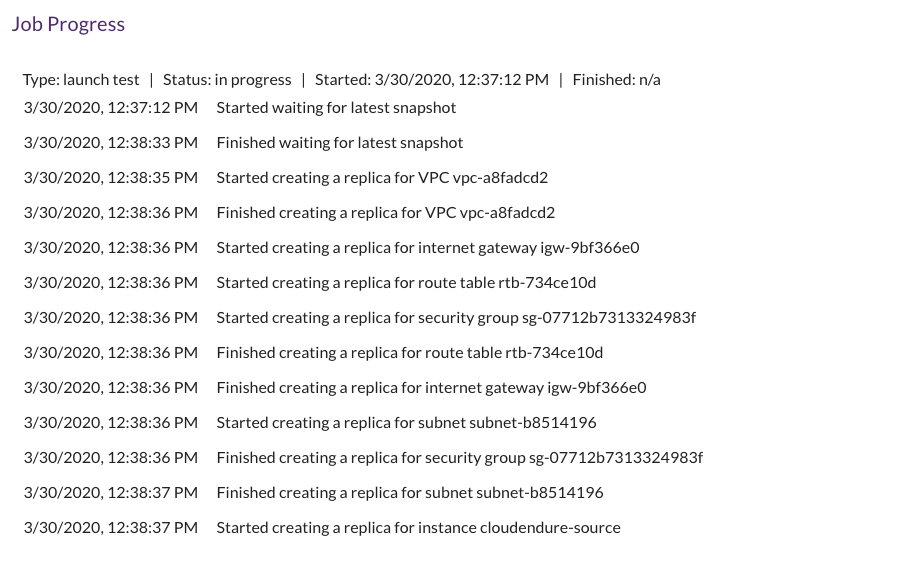
Task: Select Finished waiting for latest snapshot entry
Action: (x=340, y=143)
